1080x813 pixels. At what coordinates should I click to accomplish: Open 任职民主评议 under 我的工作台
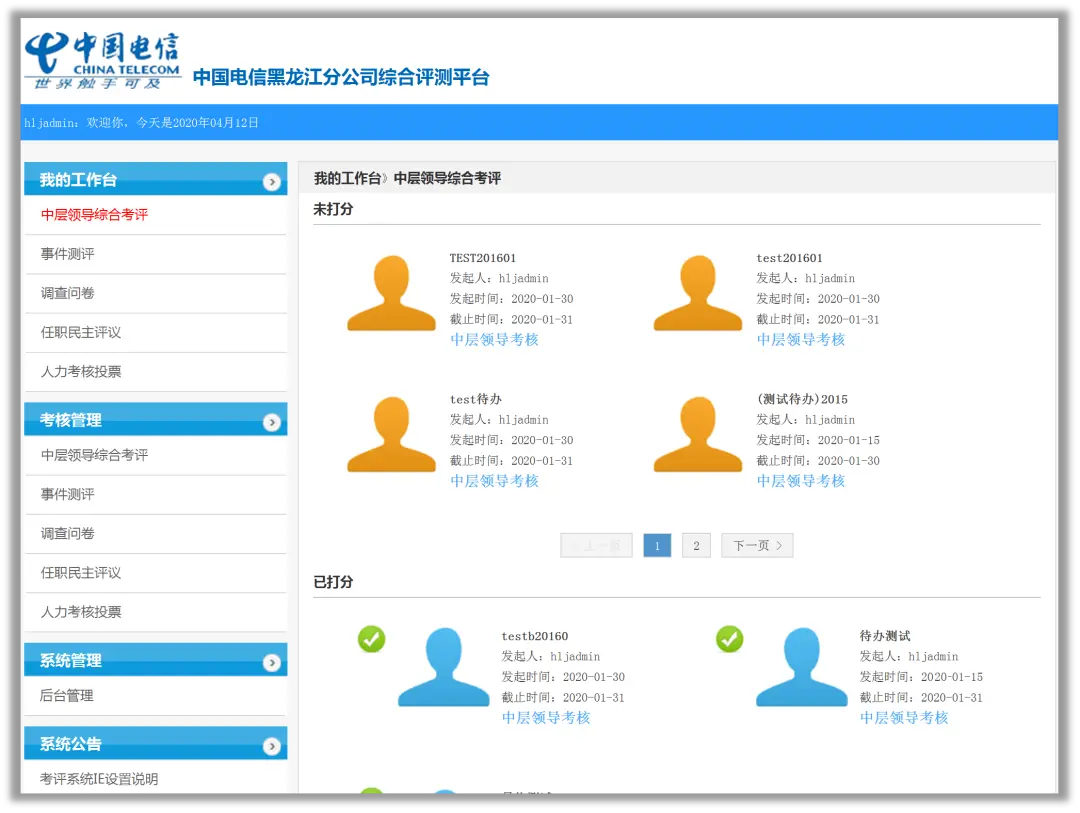pyautogui.click(x=81, y=333)
